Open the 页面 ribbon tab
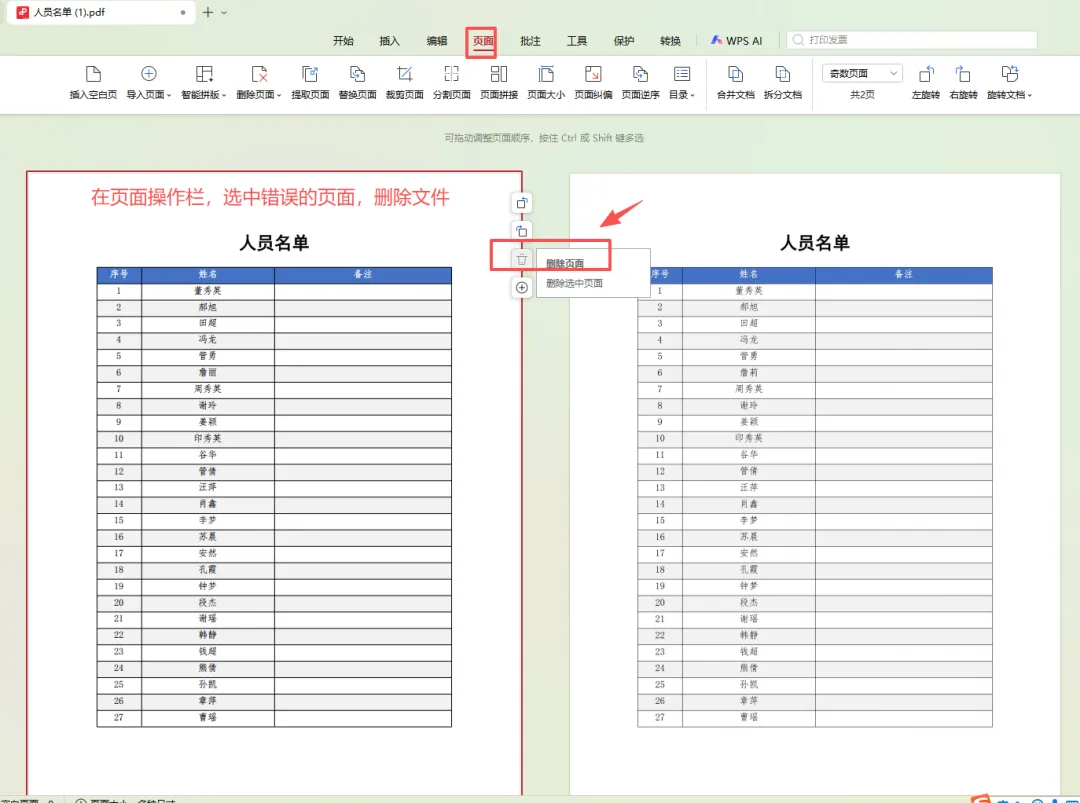The height and width of the screenshot is (803, 1080). click(x=483, y=41)
